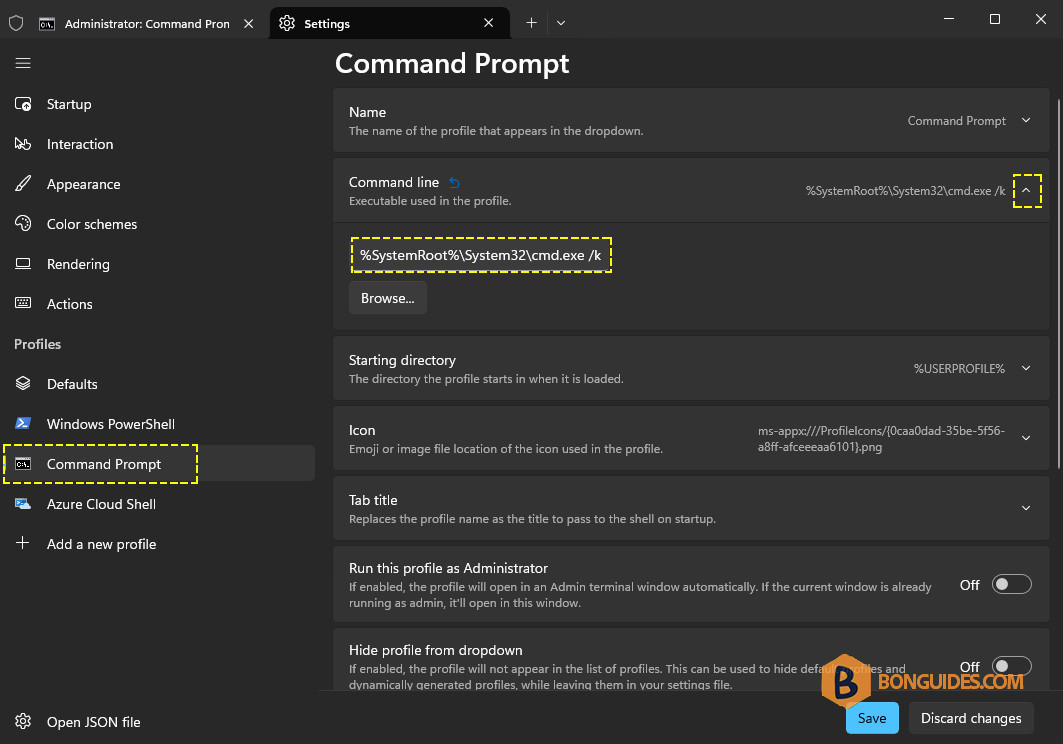Click the Settings tab gear icon

tap(287, 24)
